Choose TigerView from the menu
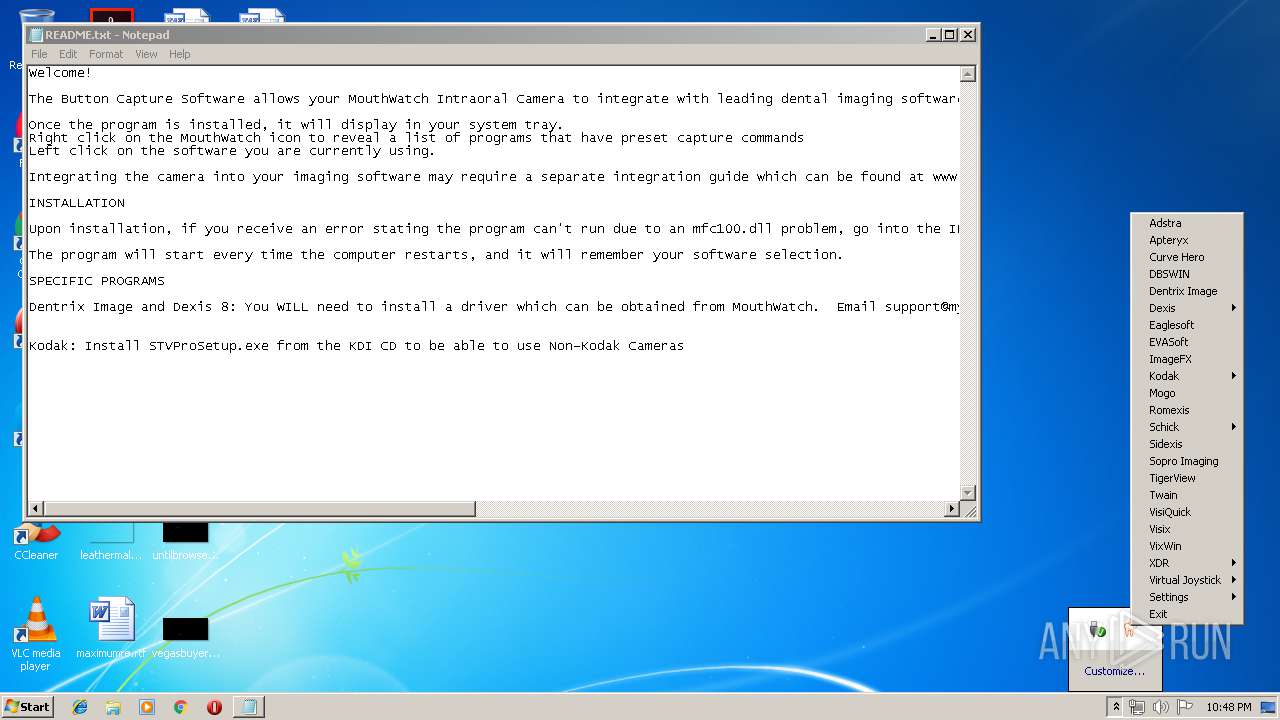This screenshot has width=1280, height=720. [x=1187, y=478]
